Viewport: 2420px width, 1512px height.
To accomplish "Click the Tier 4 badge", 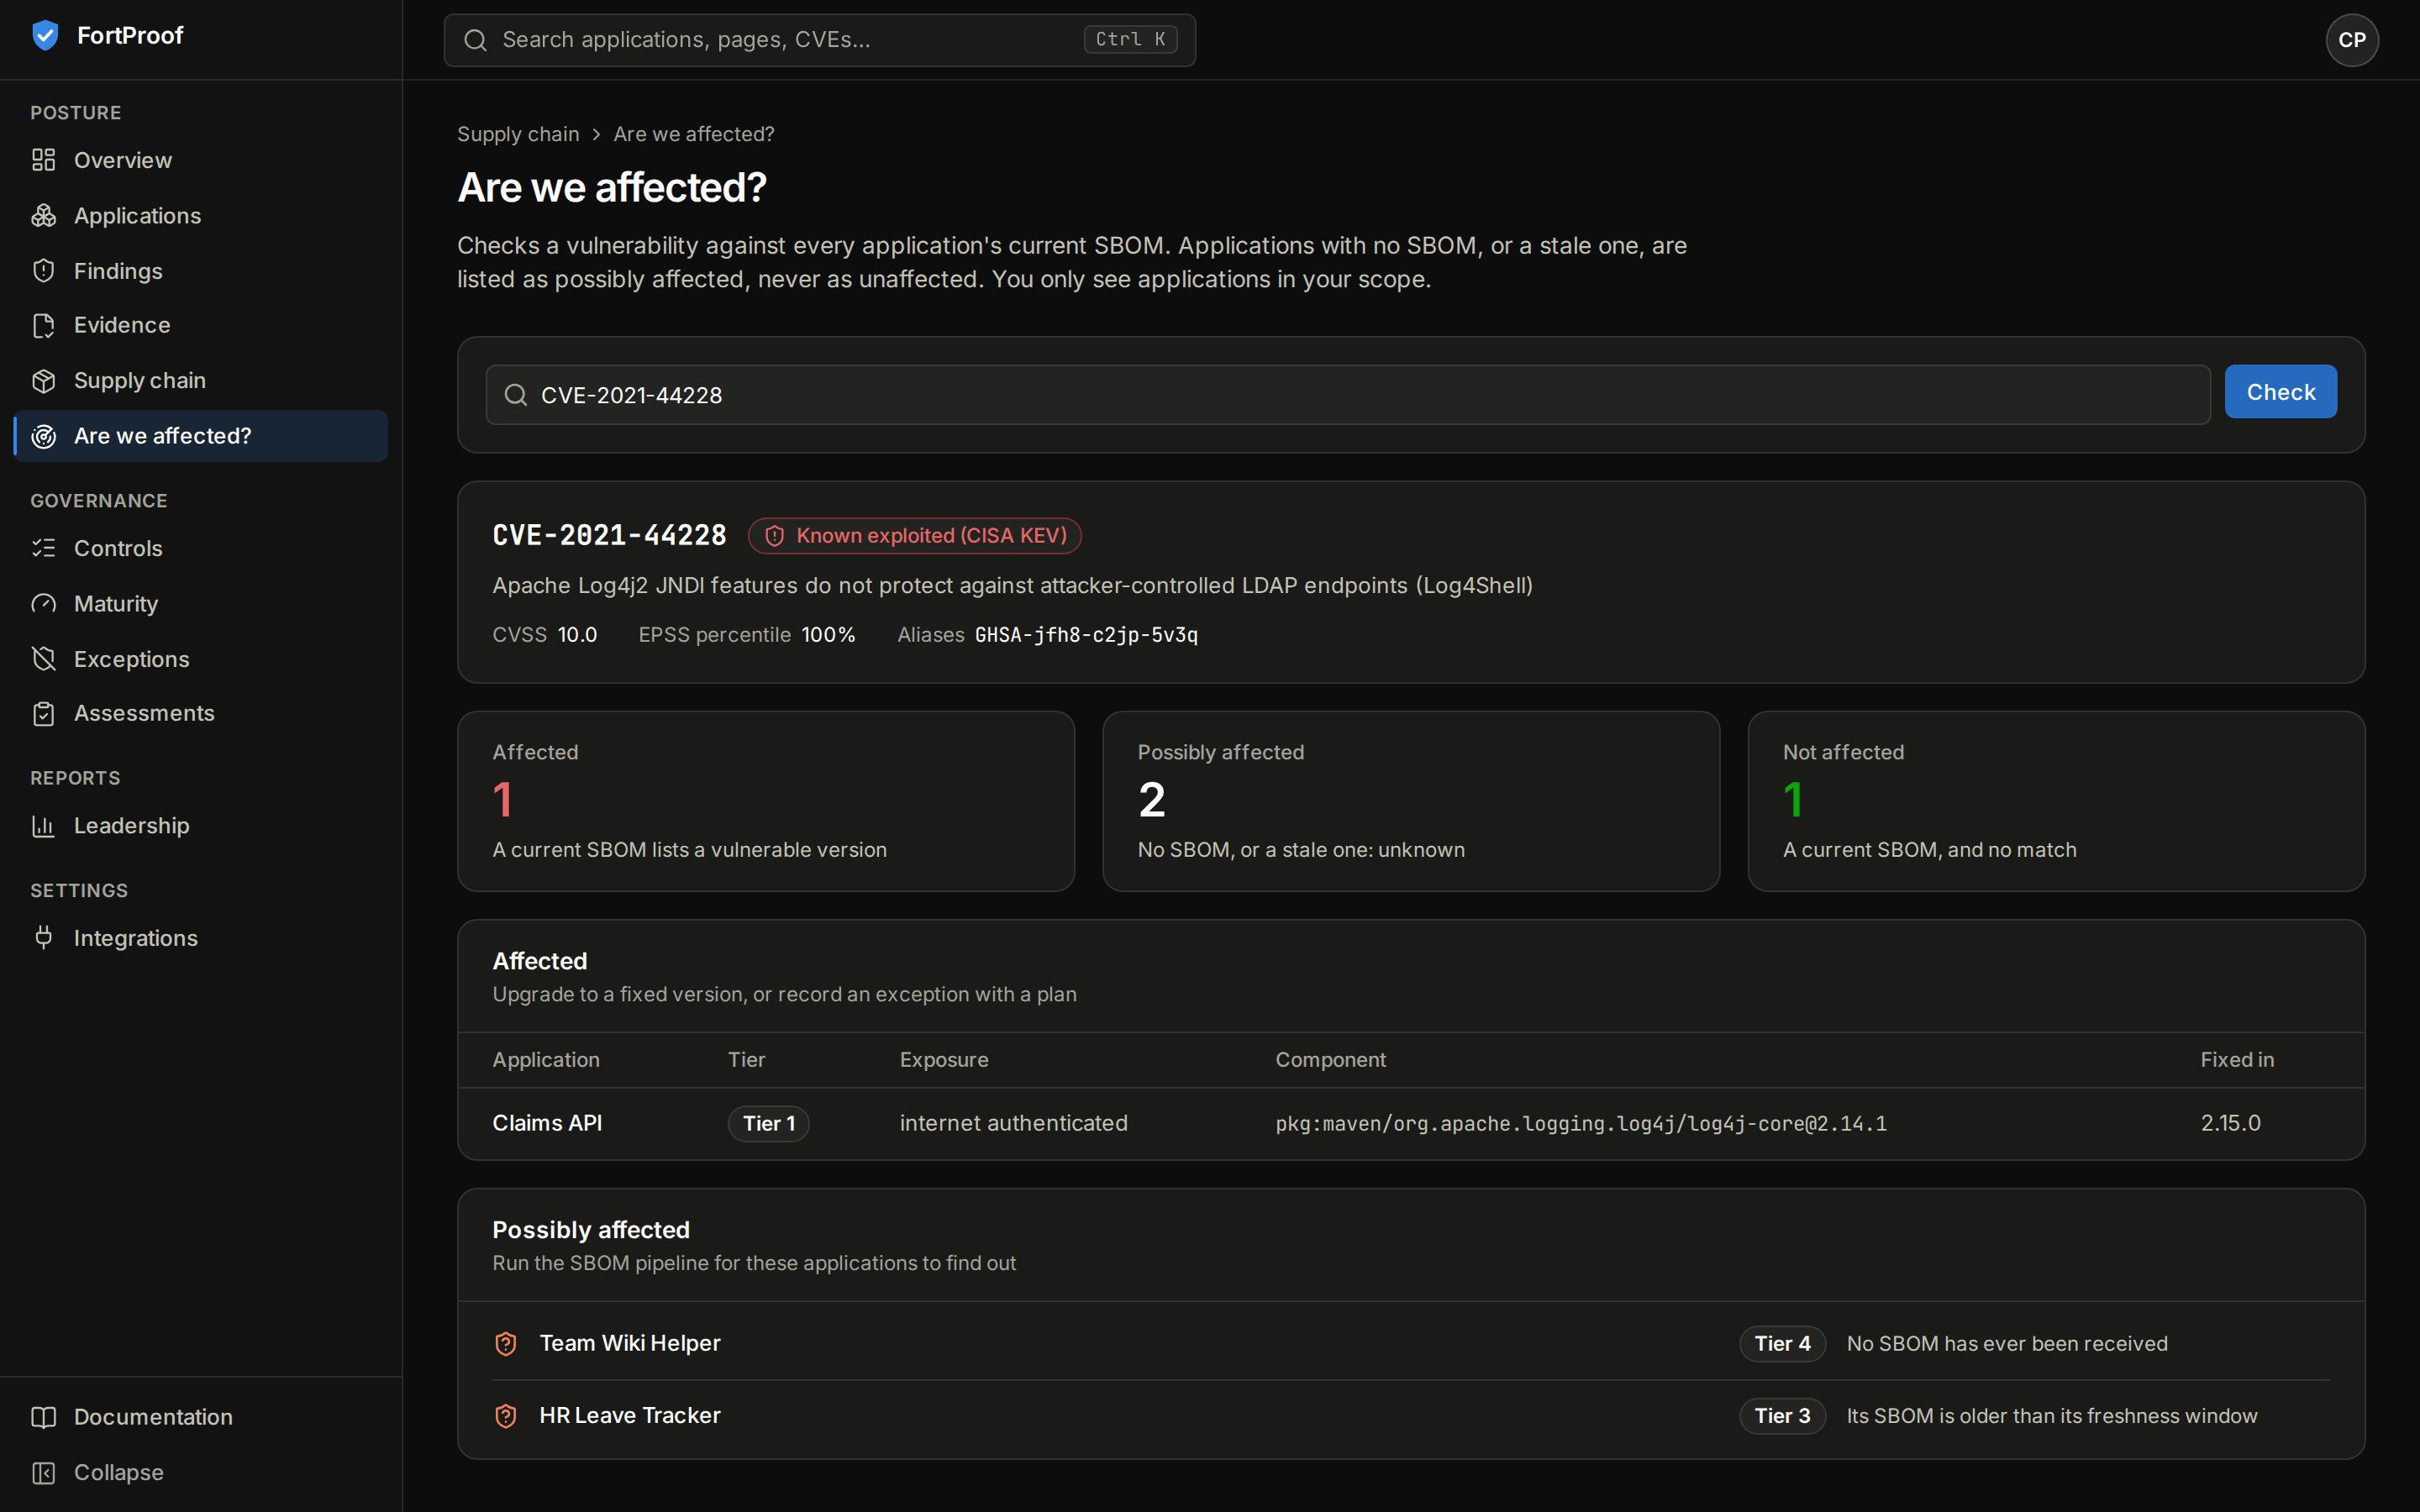I will [1782, 1344].
